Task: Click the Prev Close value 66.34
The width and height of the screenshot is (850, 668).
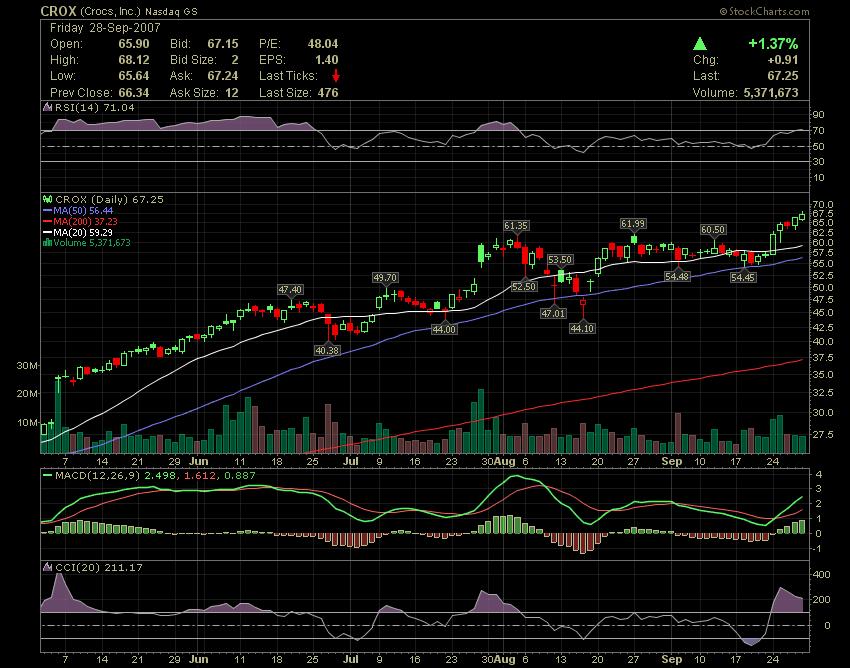Action: point(134,93)
